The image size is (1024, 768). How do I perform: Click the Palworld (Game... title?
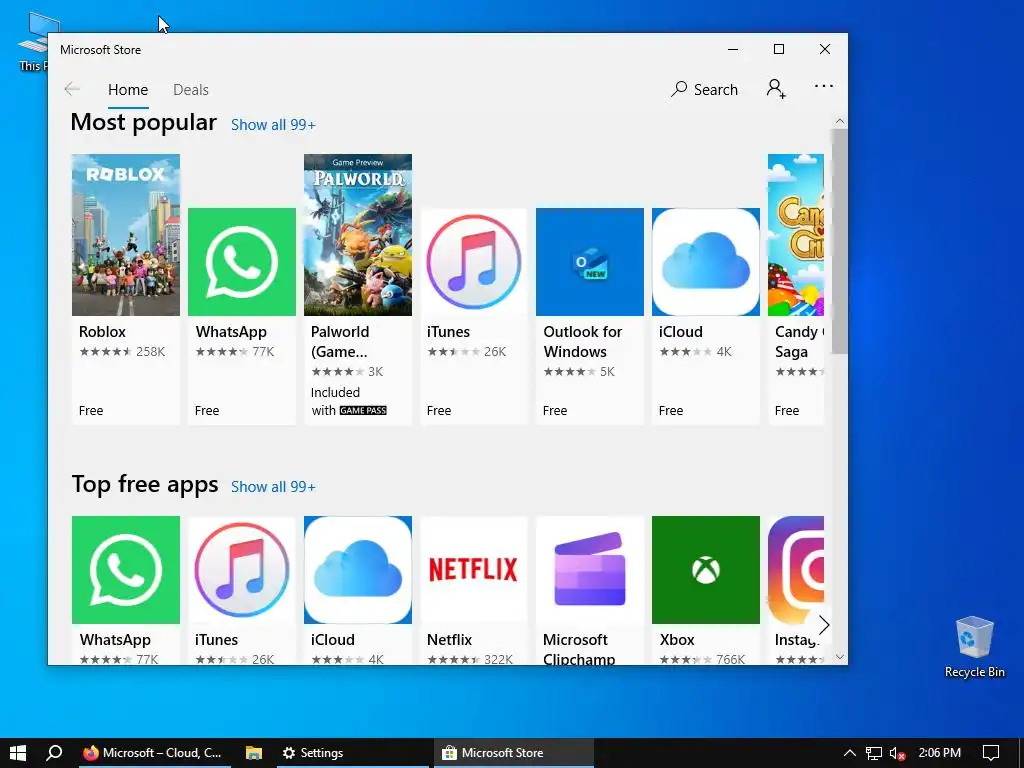point(340,342)
